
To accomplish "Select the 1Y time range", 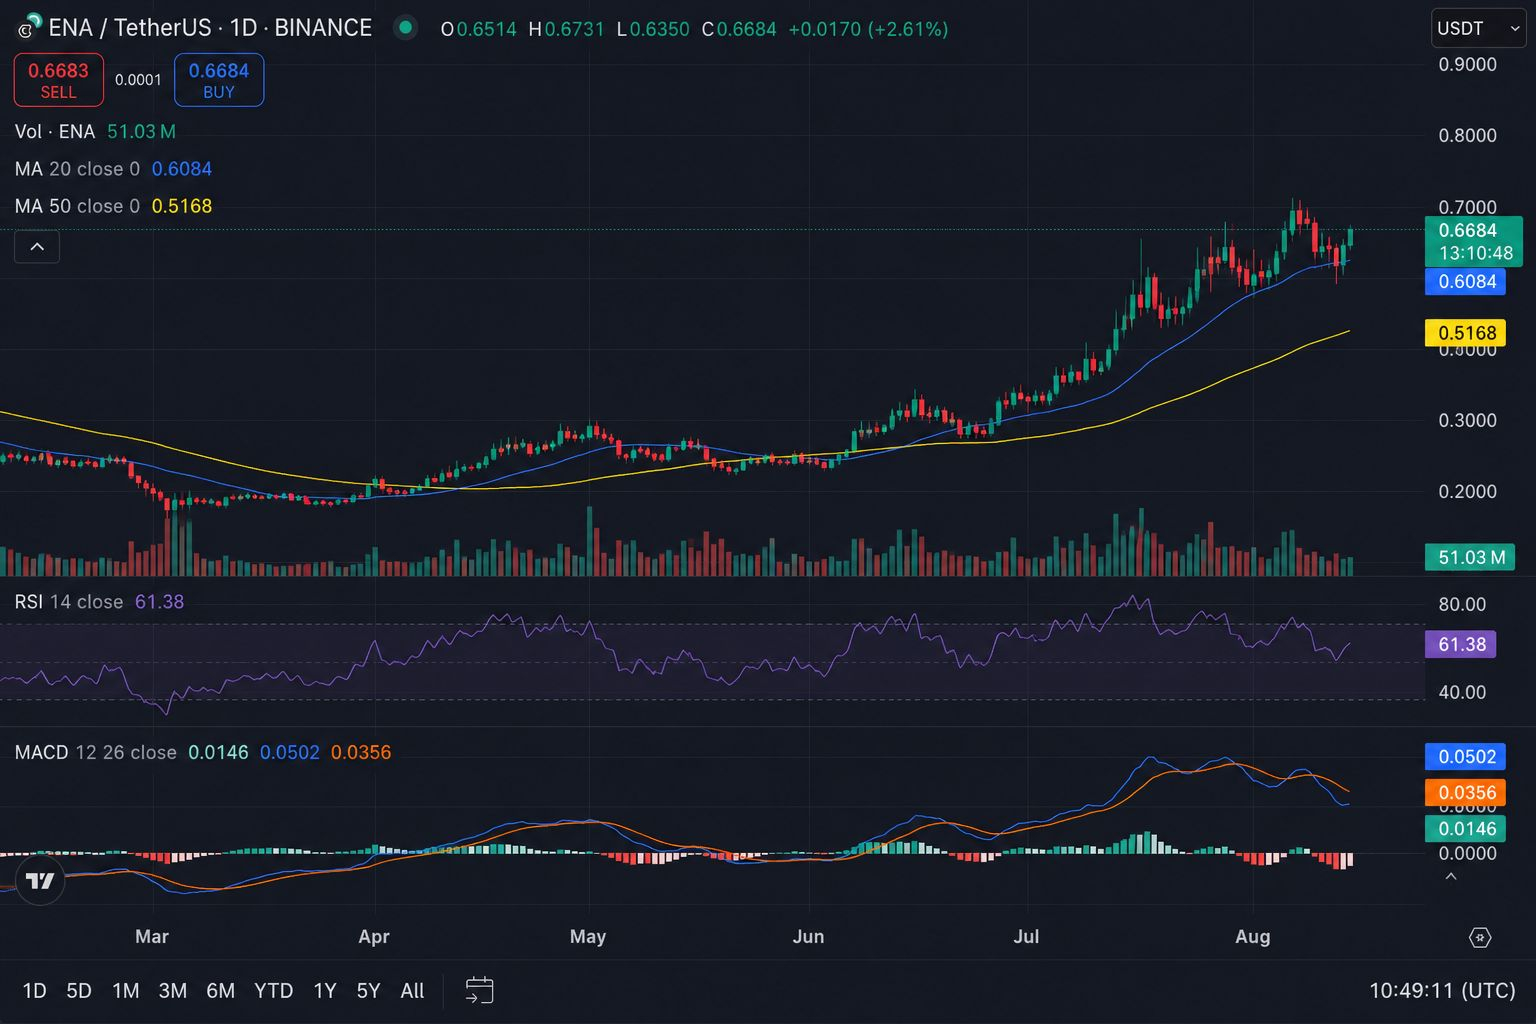I will tap(325, 990).
